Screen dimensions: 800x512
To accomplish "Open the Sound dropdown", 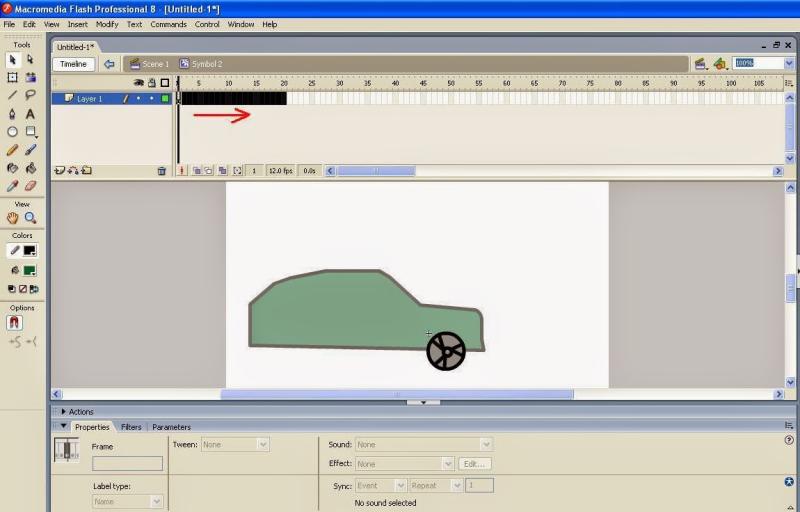I will pos(423,445).
